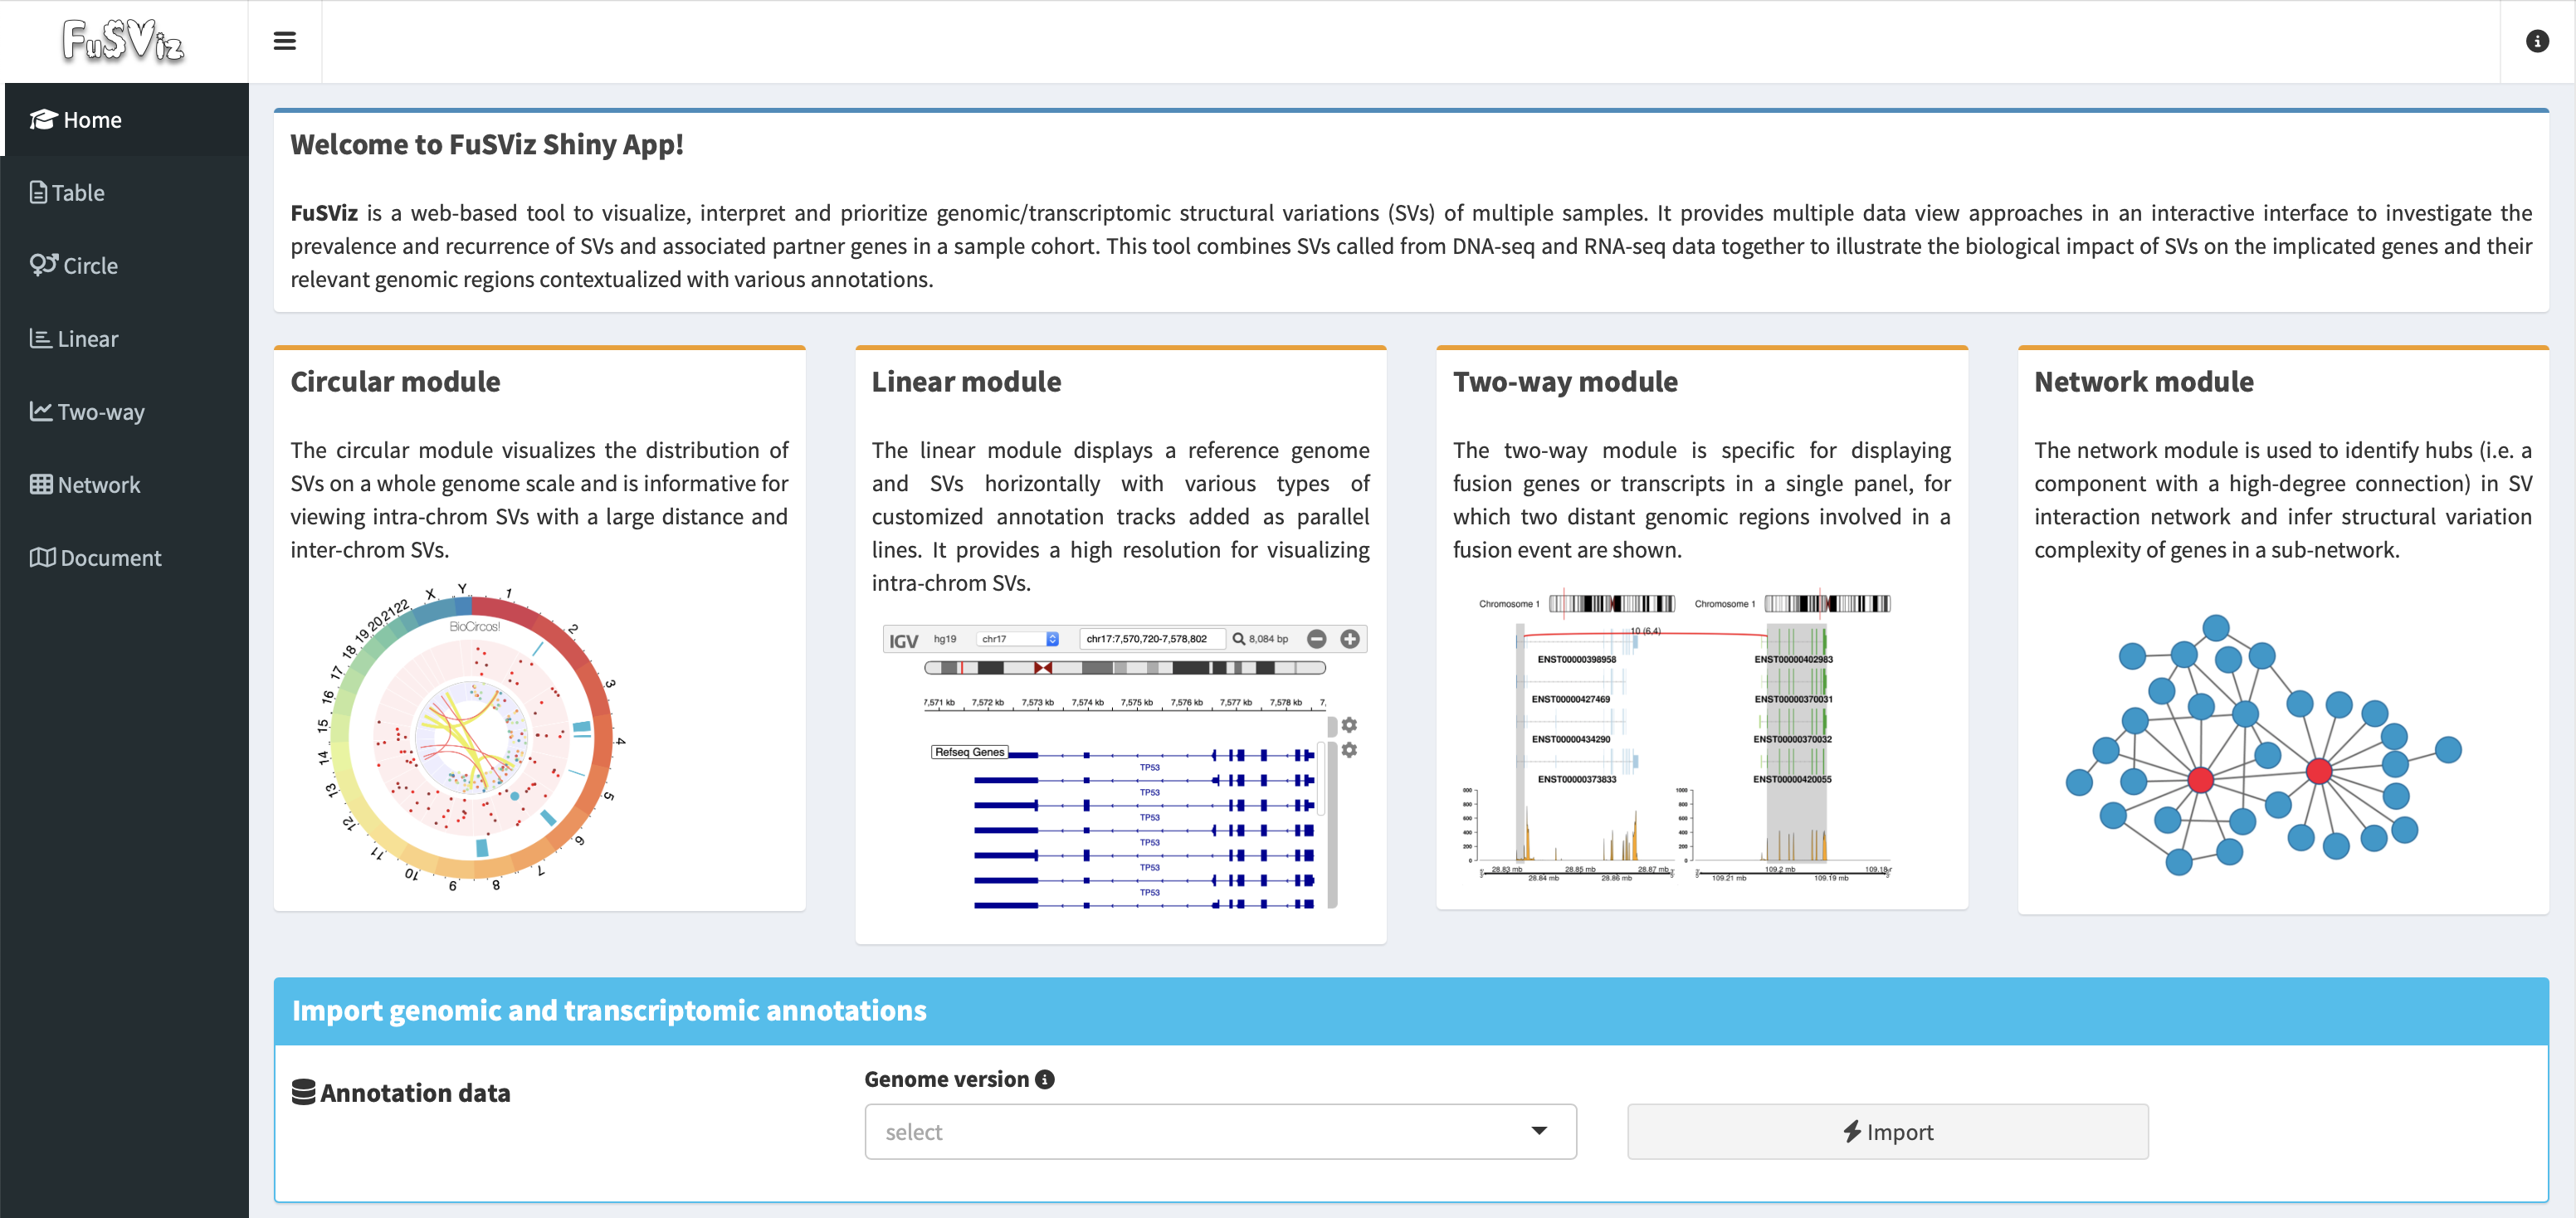Go to the Linear module

(x=125, y=339)
